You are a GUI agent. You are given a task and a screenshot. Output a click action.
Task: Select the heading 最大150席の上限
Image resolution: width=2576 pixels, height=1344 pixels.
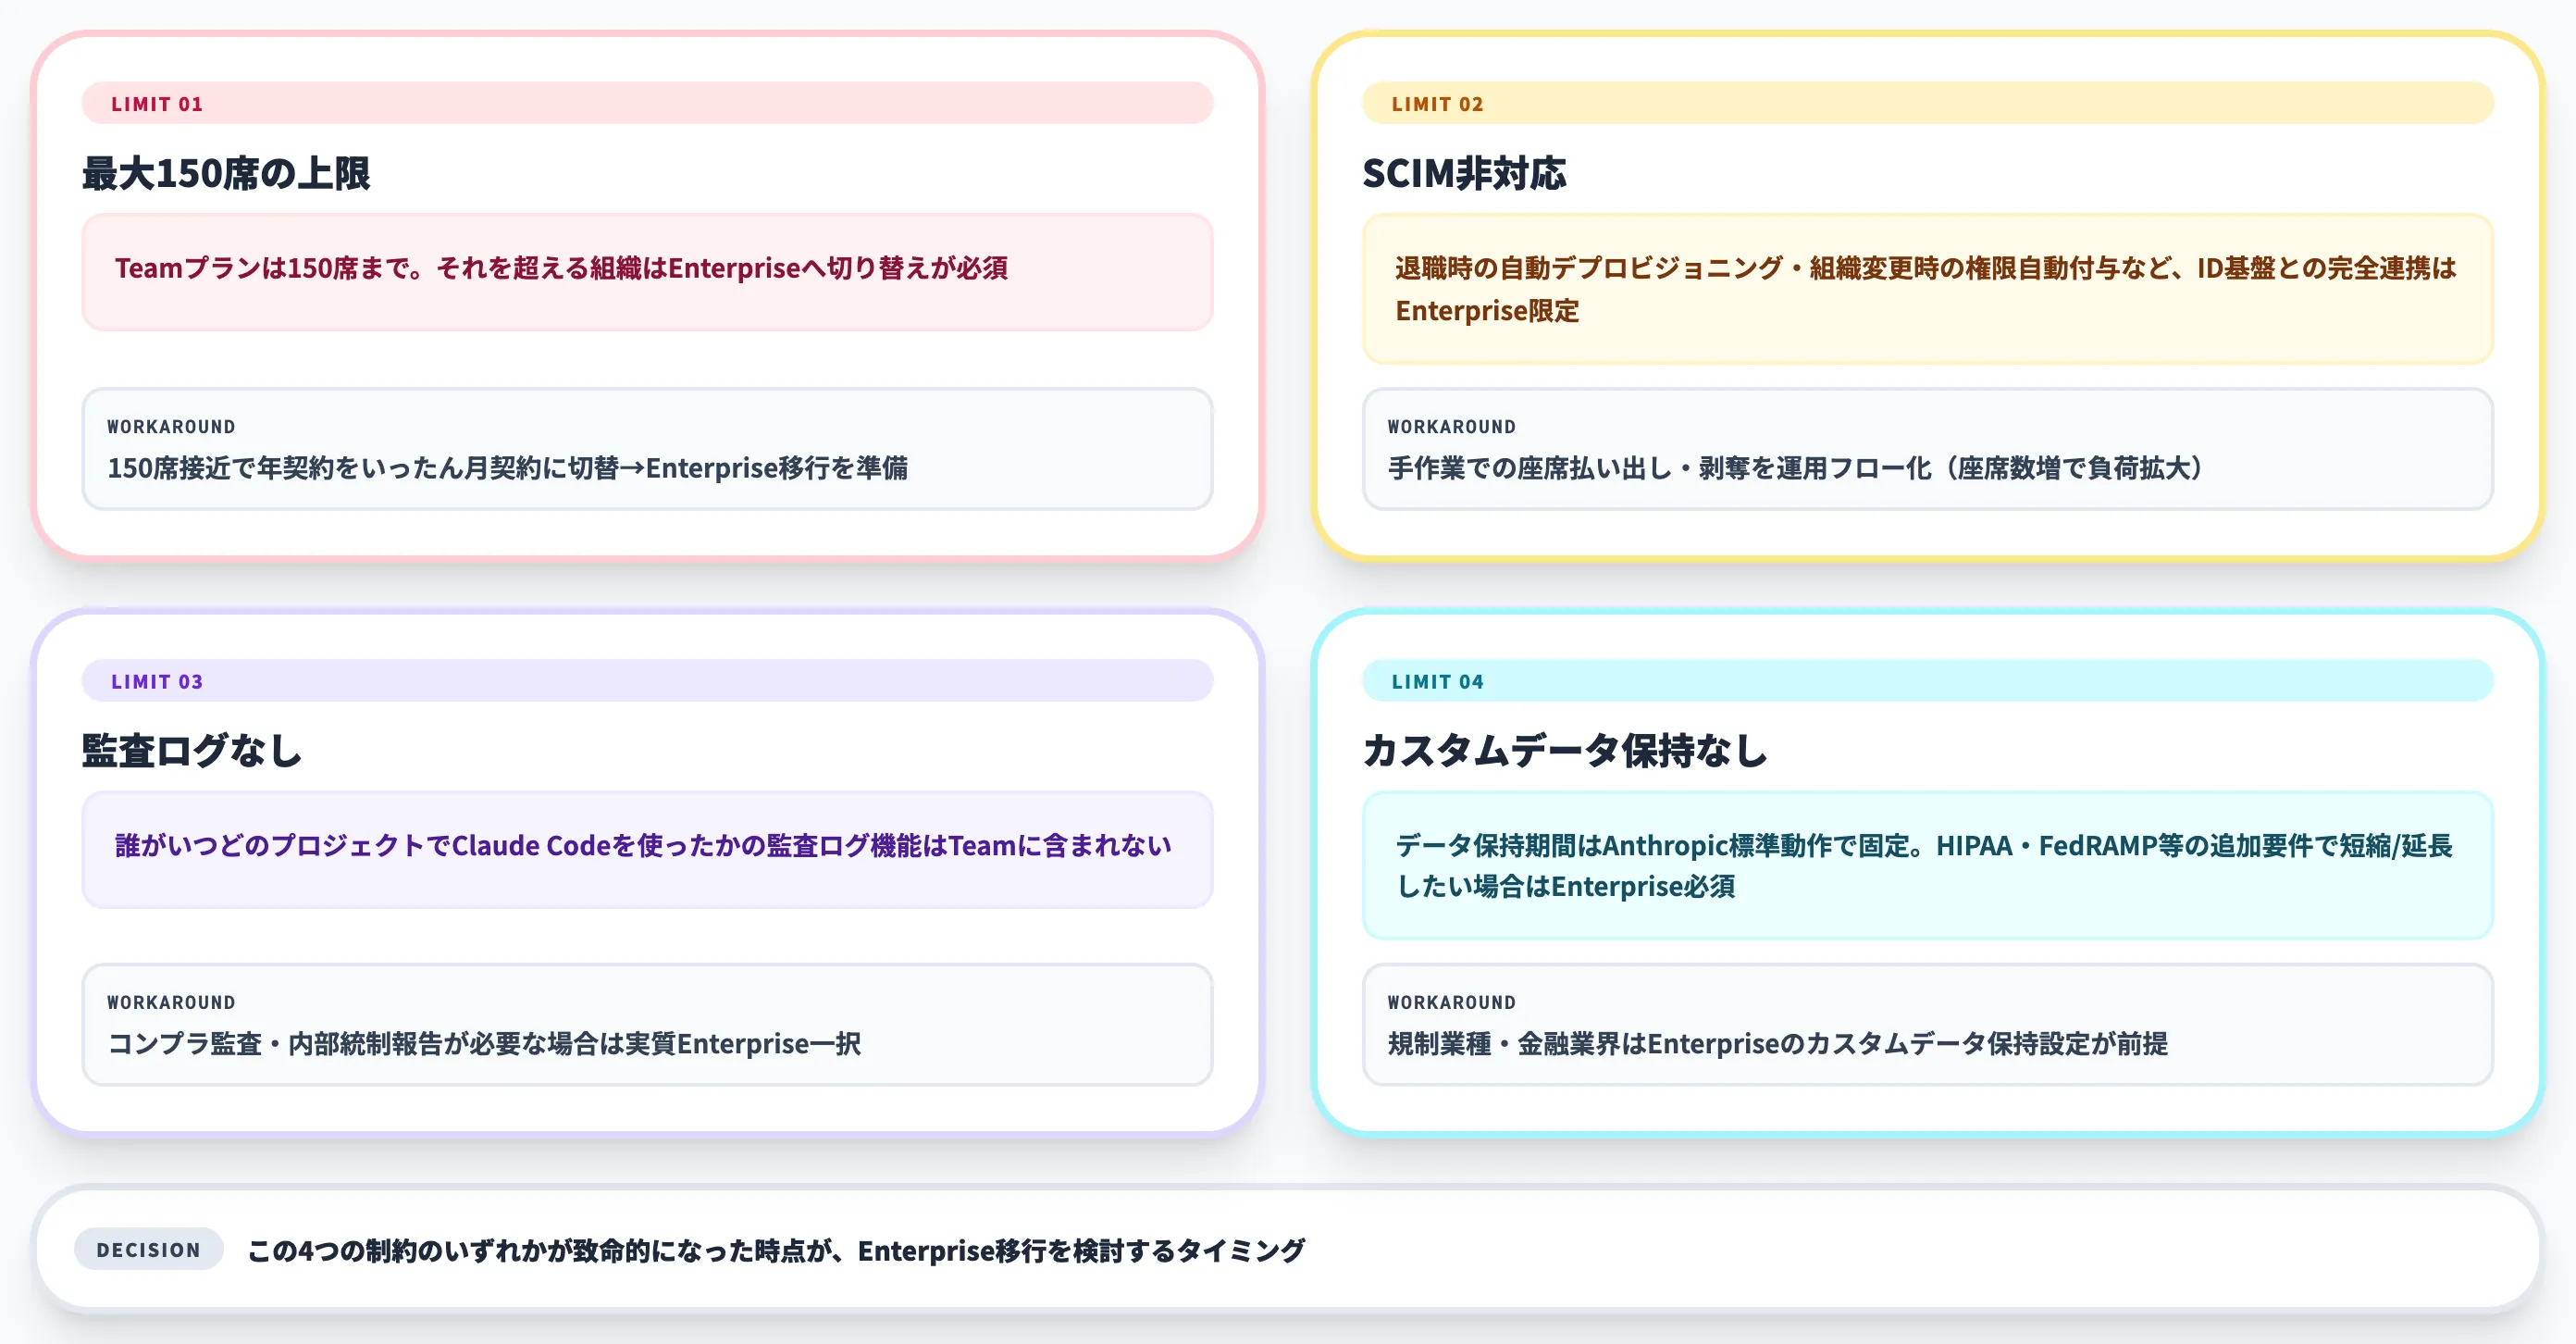tap(226, 173)
